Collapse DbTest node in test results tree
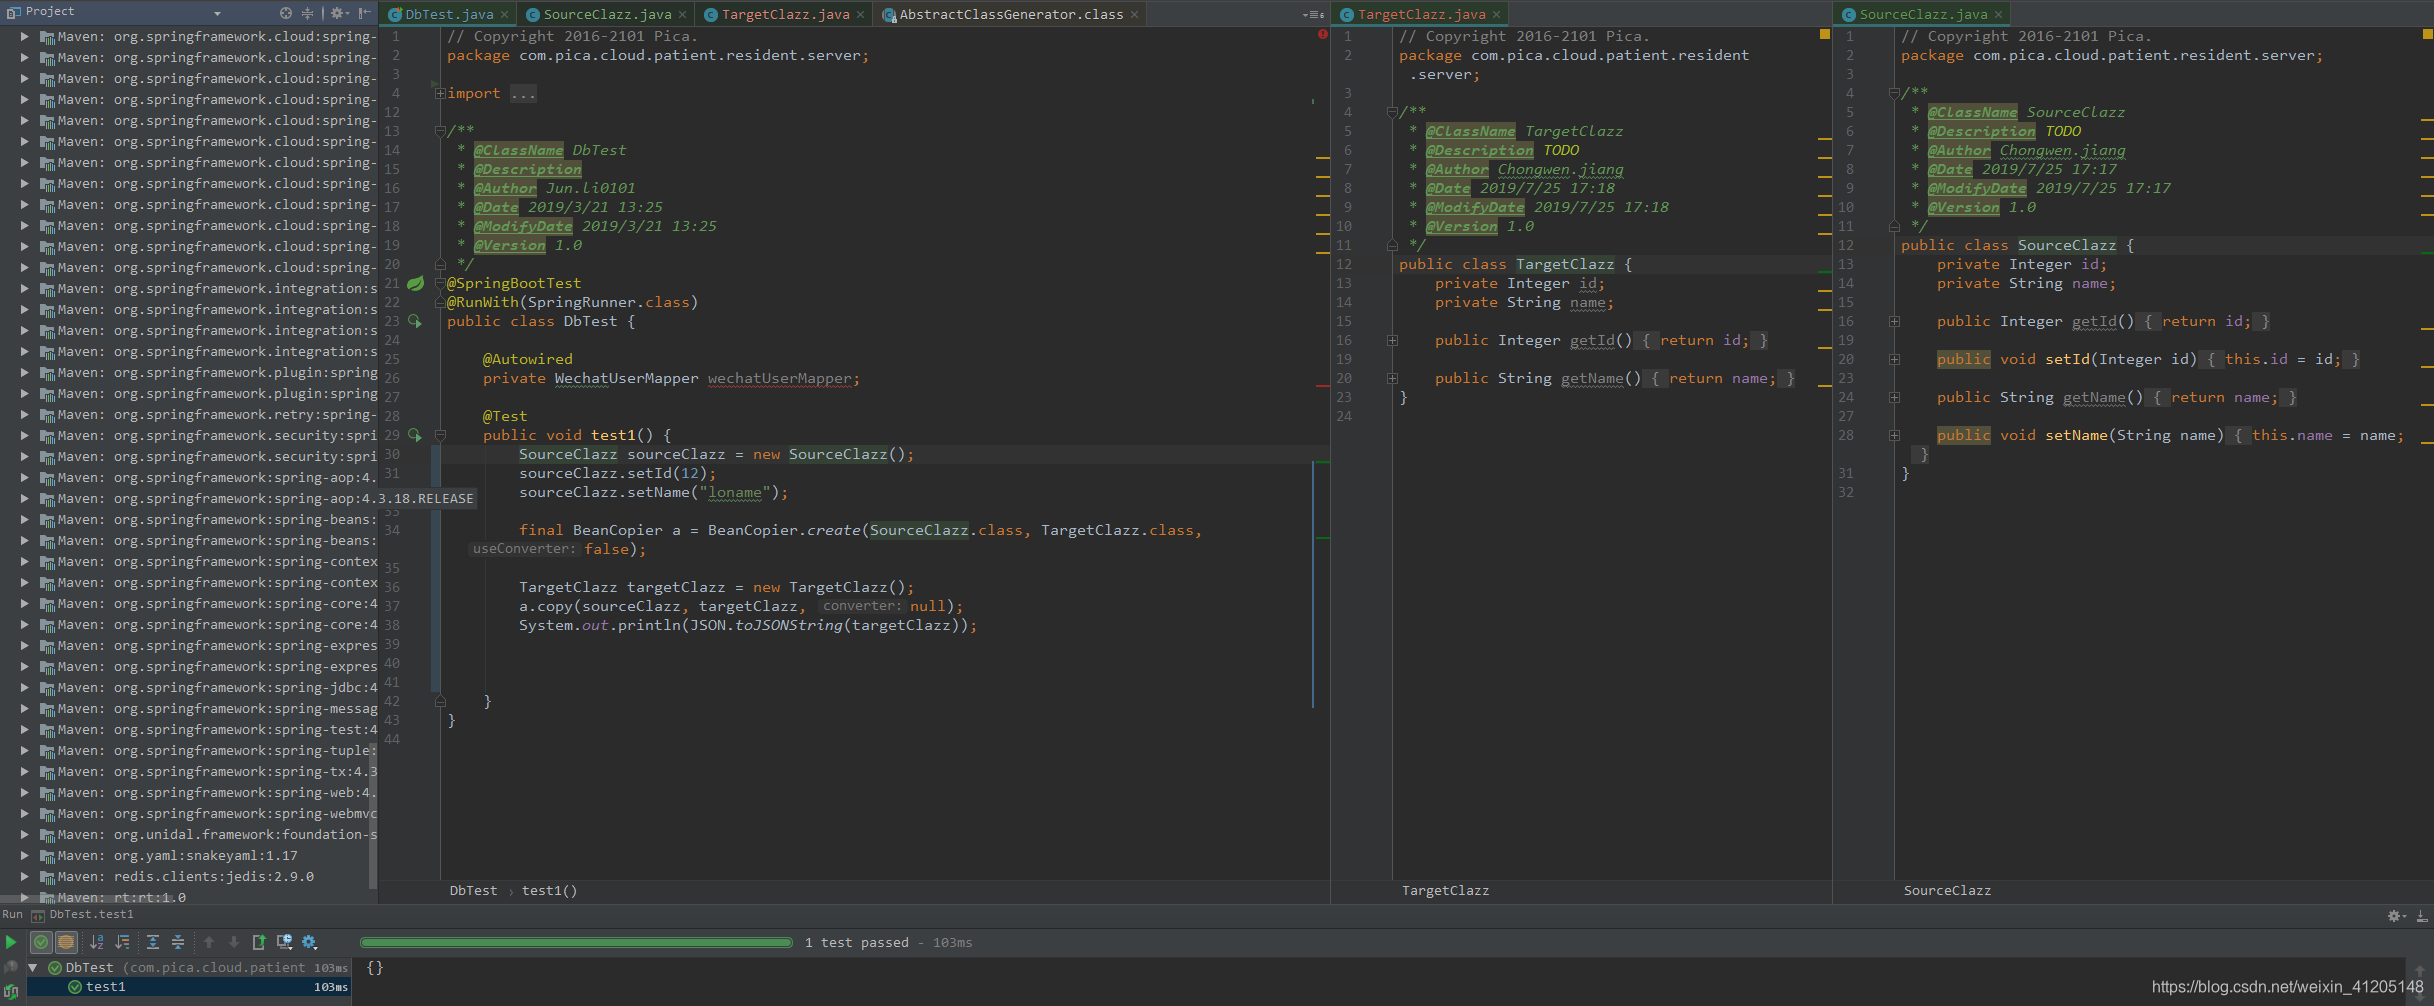2434x1006 pixels. [x=33, y=968]
